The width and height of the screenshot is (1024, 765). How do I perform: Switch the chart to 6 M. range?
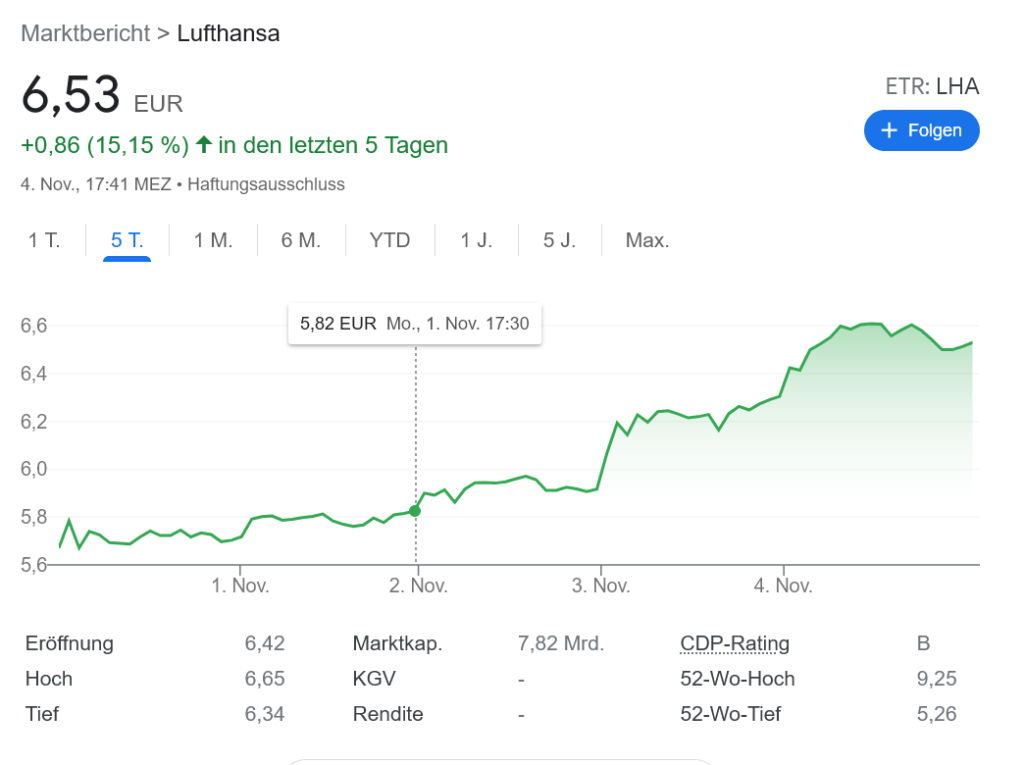pos(300,240)
